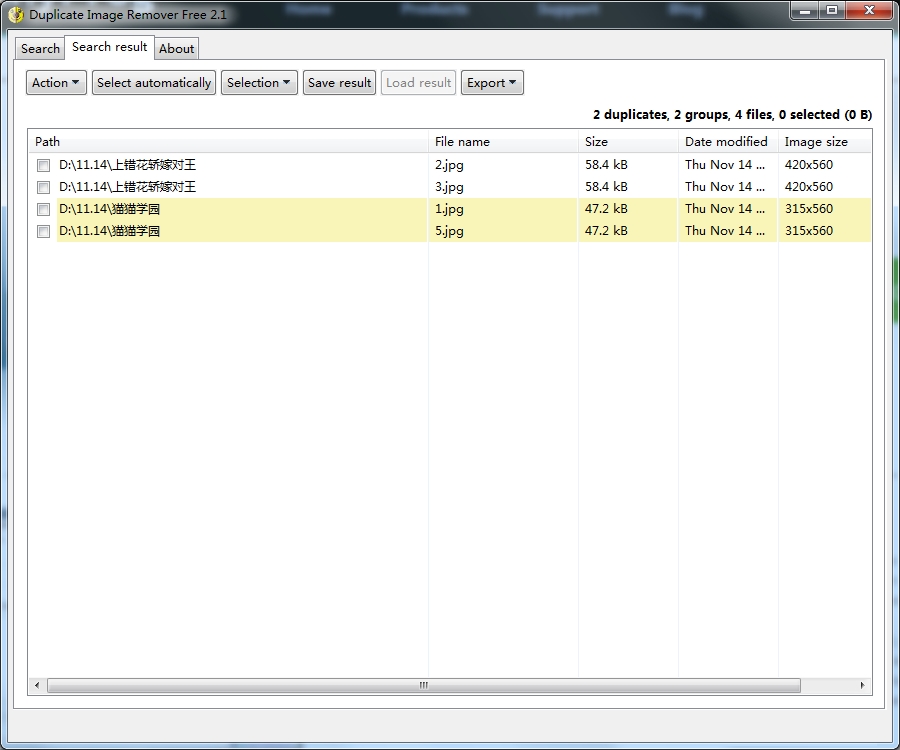Click the Save result button
The width and height of the screenshot is (900, 750).
(339, 83)
